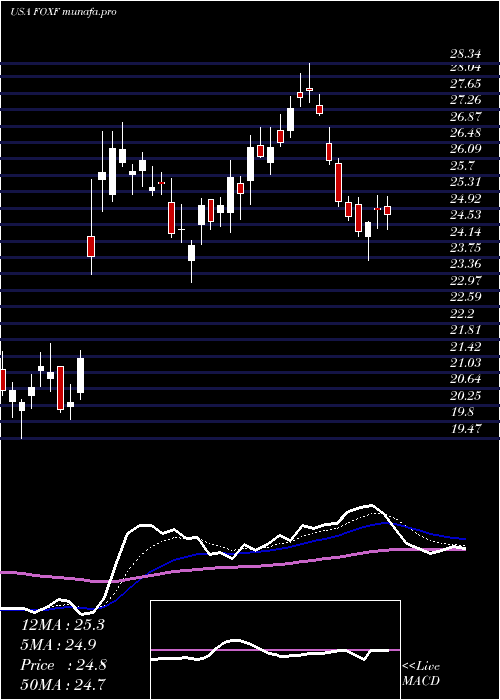Screen dimensions: 500x700
Task: Click the 'Price : 24.8' readout
Action: pyautogui.click(x=63, y=665)
